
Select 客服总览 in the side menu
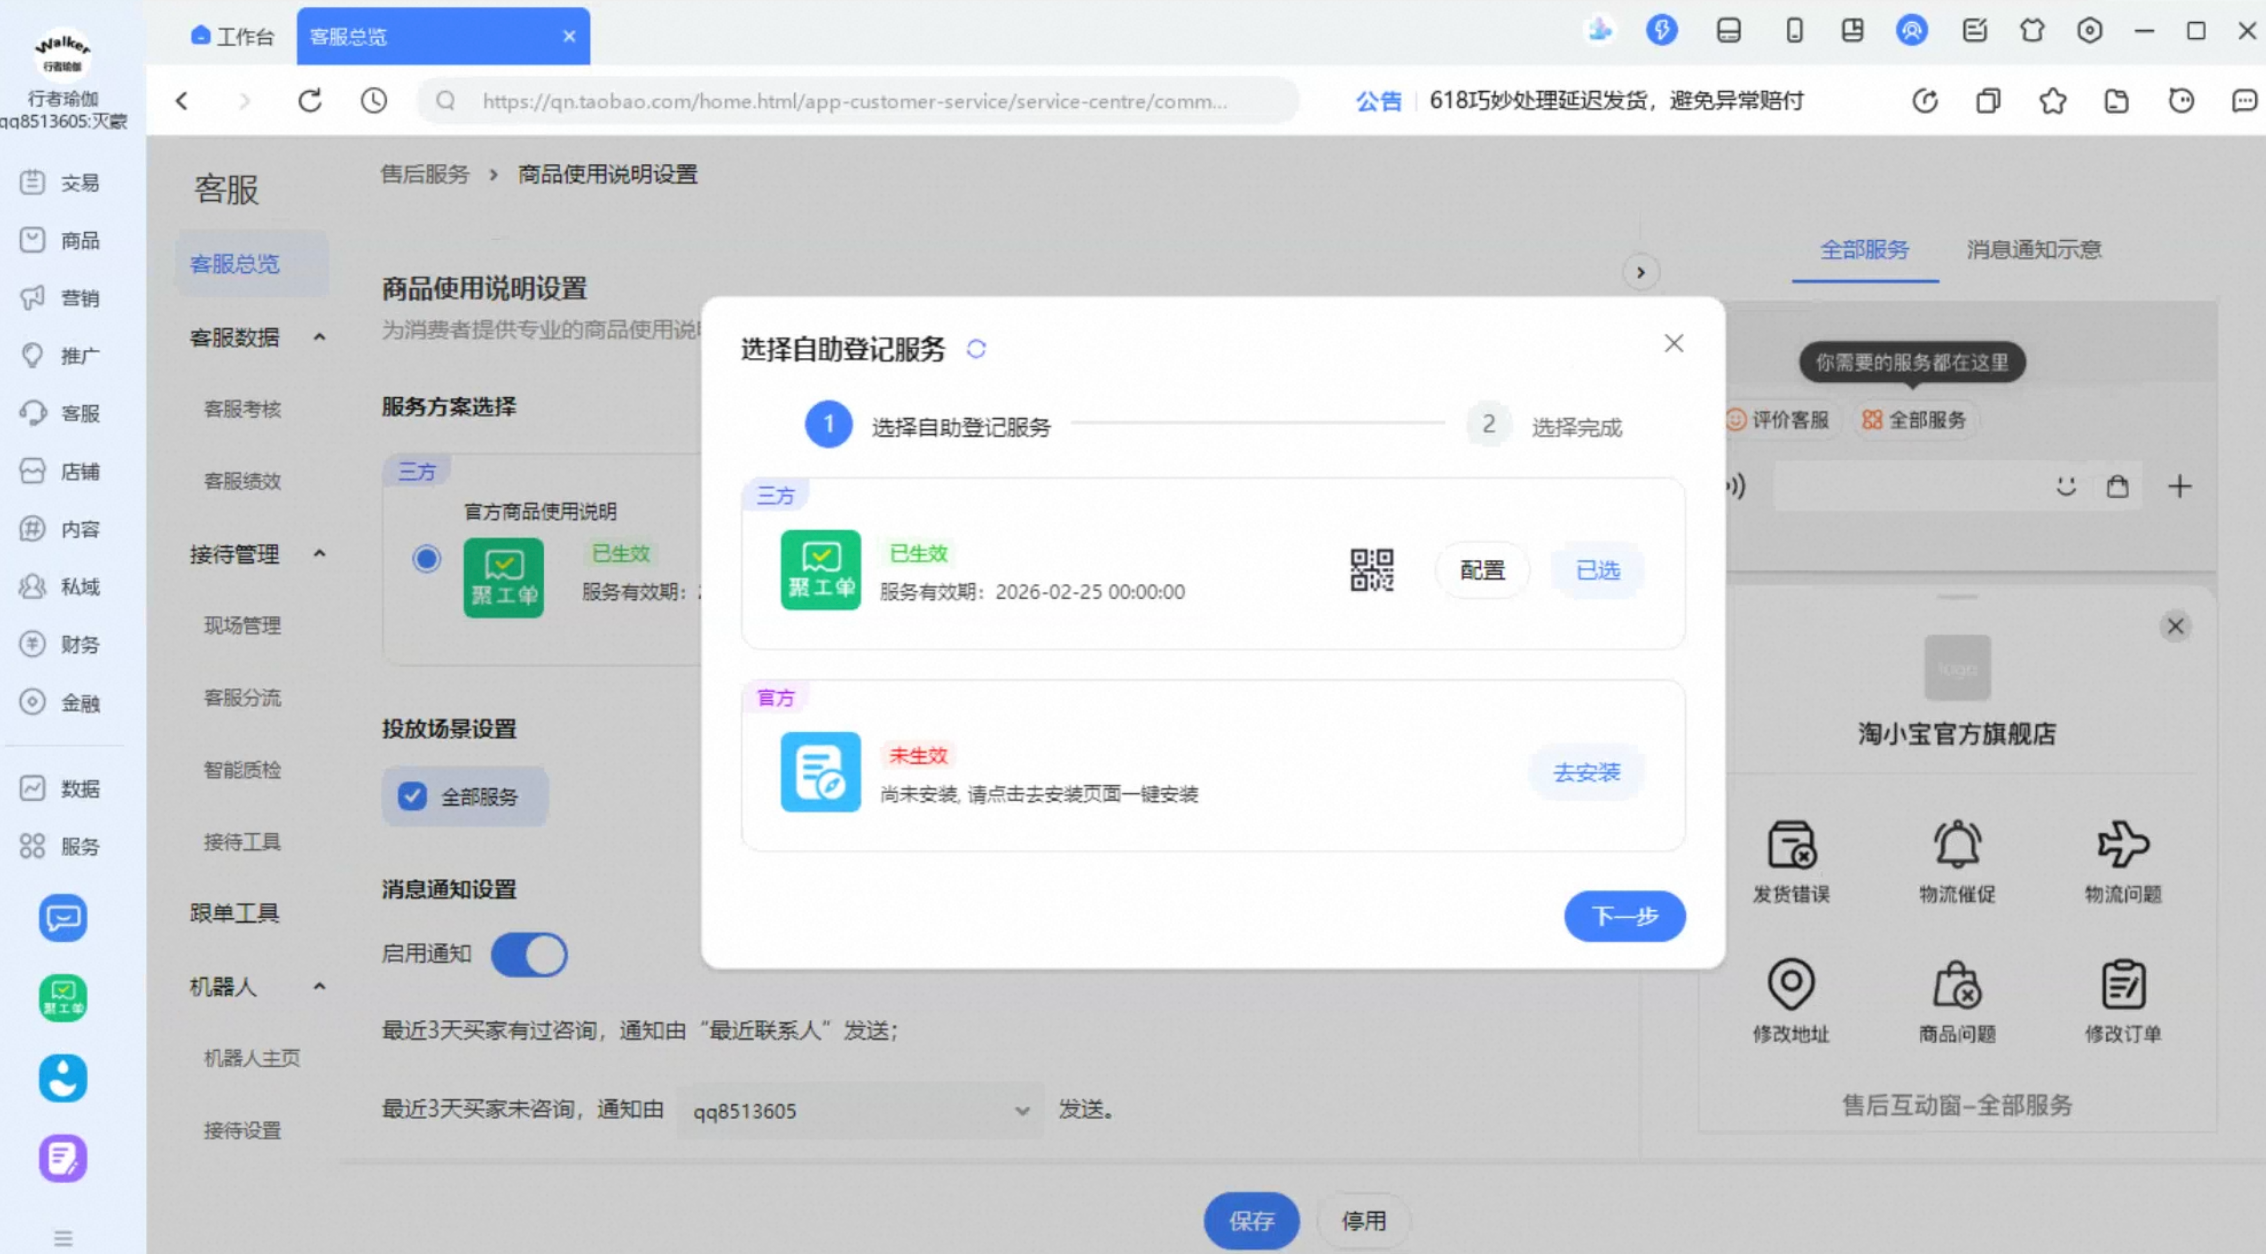point(251,264)
